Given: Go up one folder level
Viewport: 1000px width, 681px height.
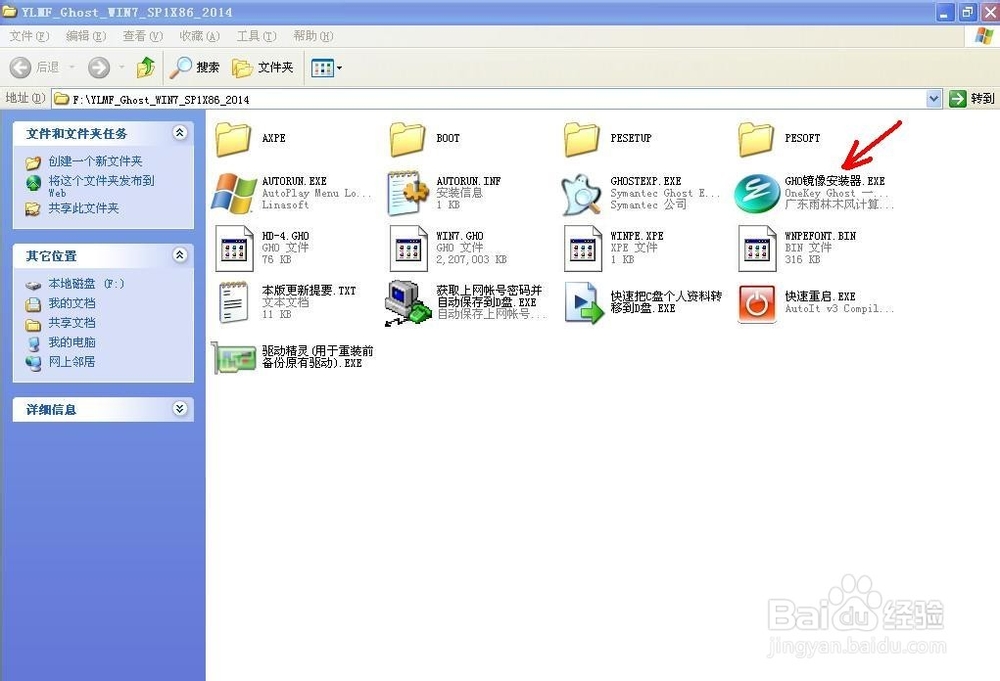Looking at the screenshot, I should [x=146, y=67].
